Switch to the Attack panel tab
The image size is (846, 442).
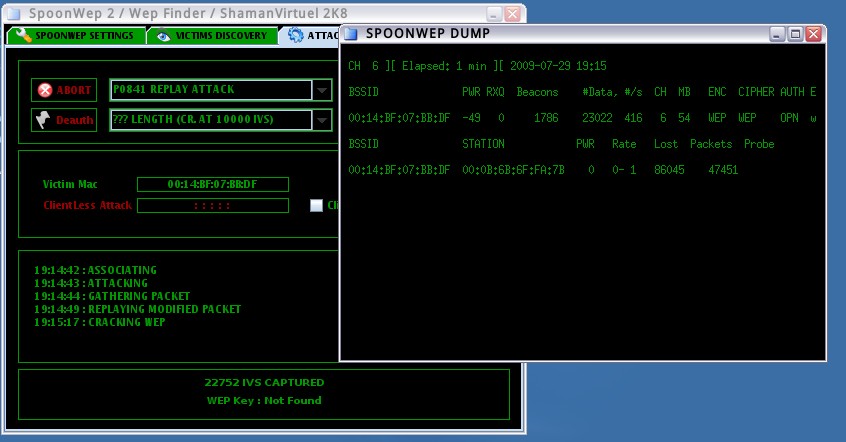tap(311, 36)
